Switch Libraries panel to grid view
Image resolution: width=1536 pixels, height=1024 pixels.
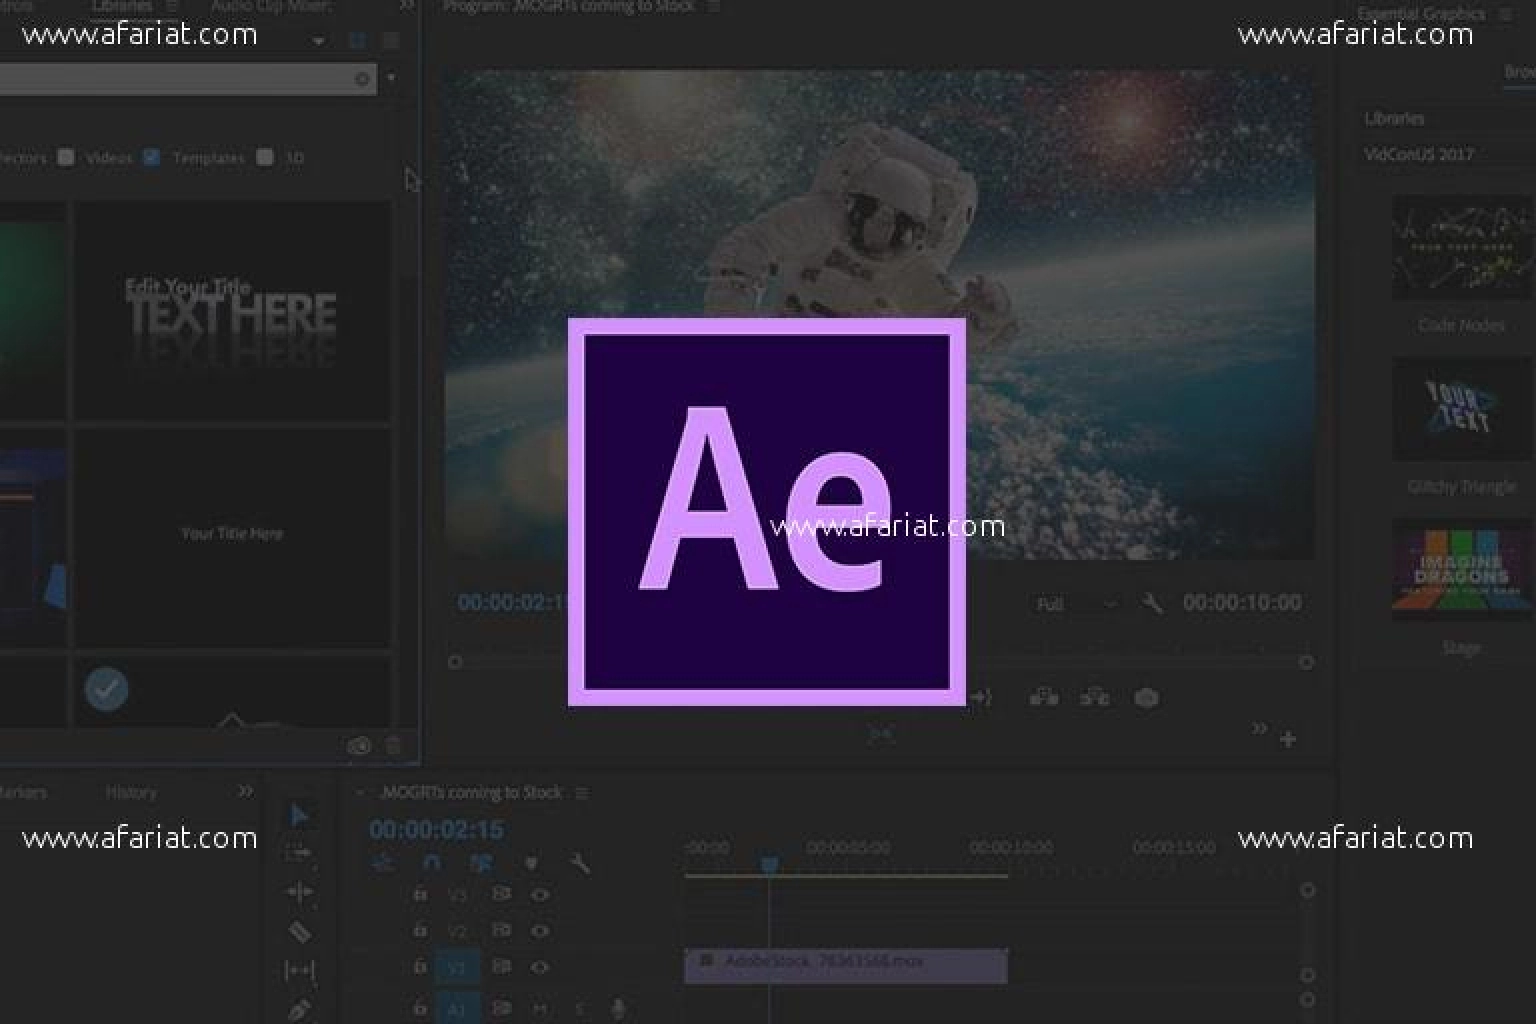tap(357, 41)
